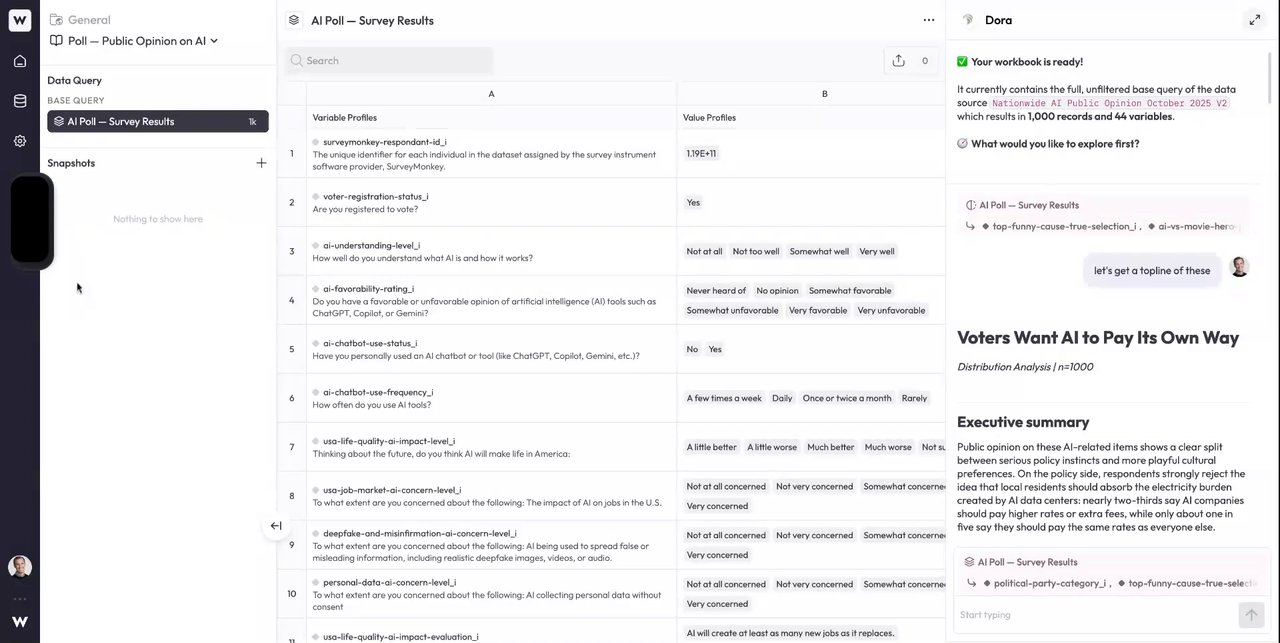The height and width of the screenshot is (643, 1280).
Task: Select the Variable Profiles column header
Action: pyautogui.click(x=345, y=118)
